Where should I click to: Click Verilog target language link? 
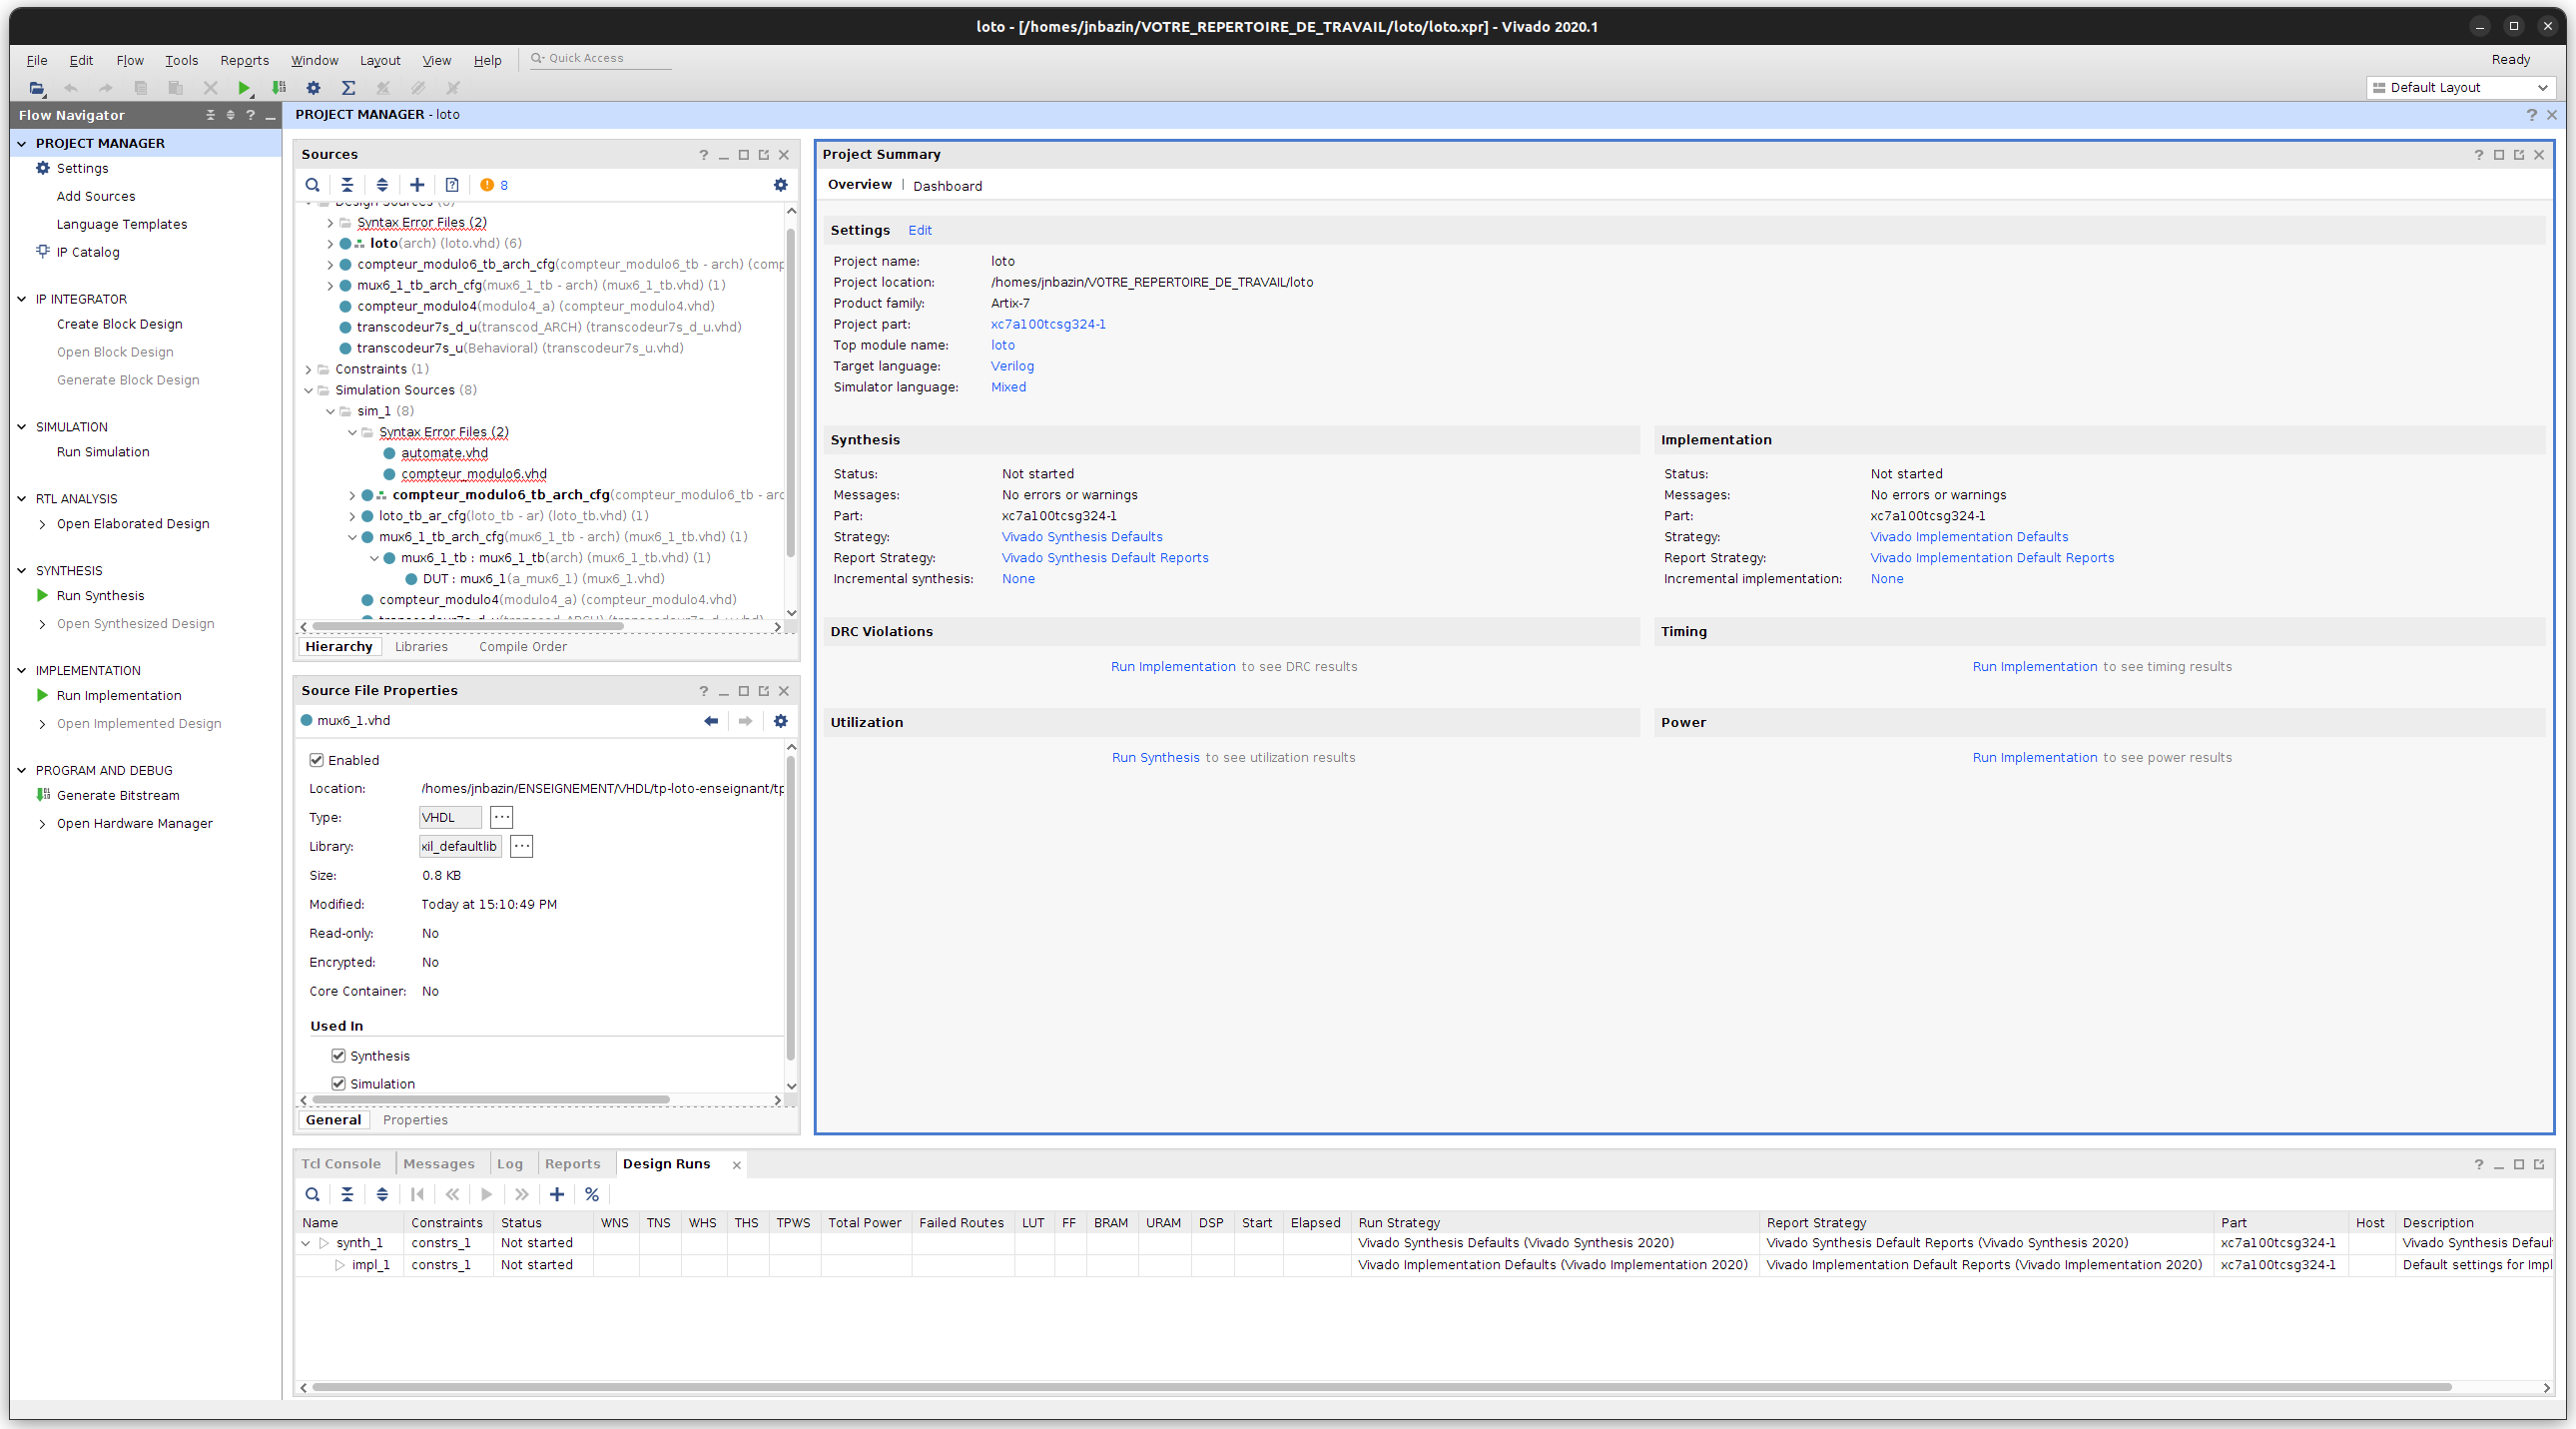pos(1012,366)
